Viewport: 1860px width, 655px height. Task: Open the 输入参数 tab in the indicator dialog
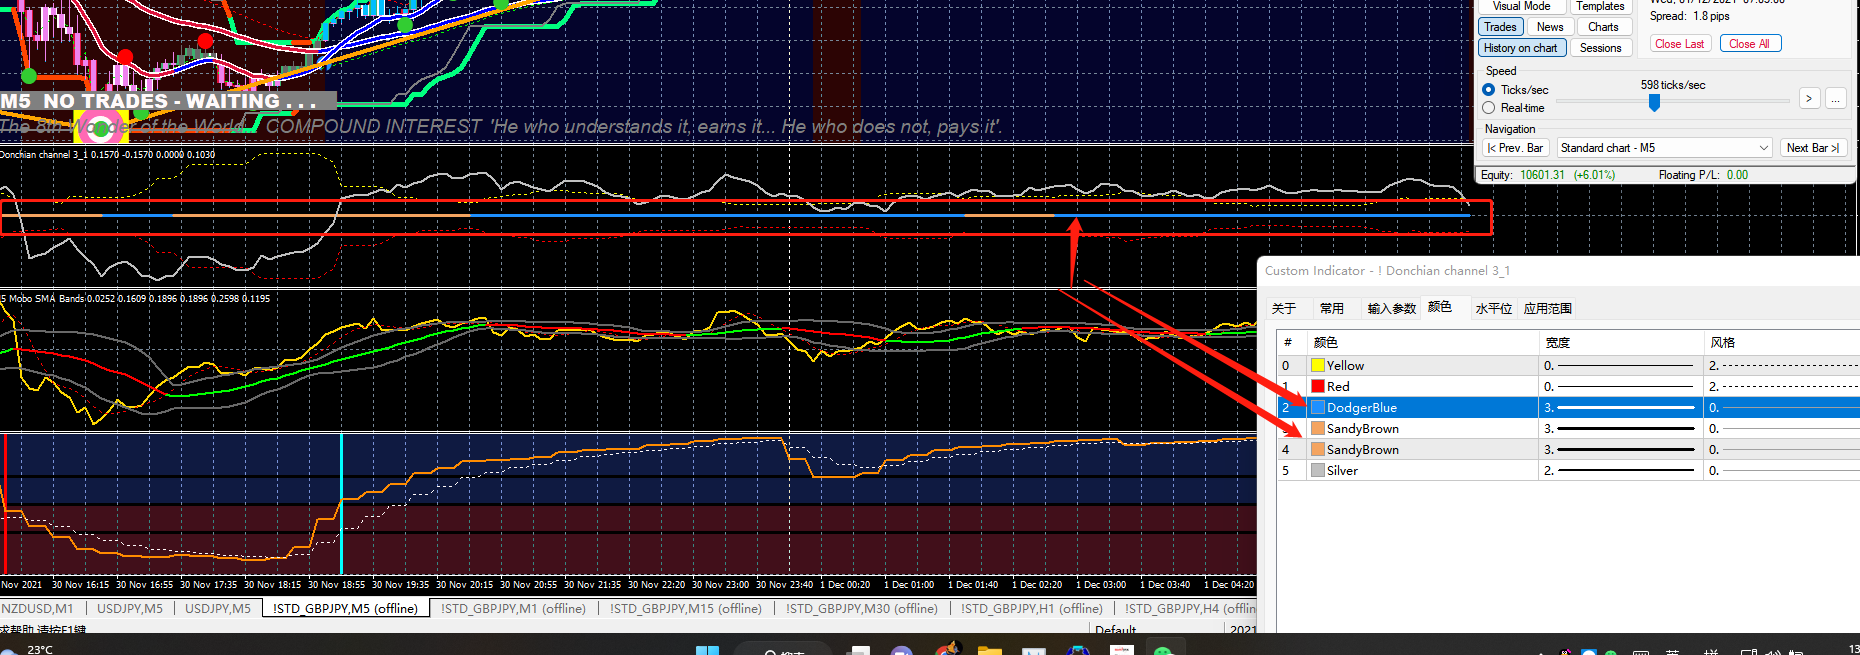coord(1391,309)
